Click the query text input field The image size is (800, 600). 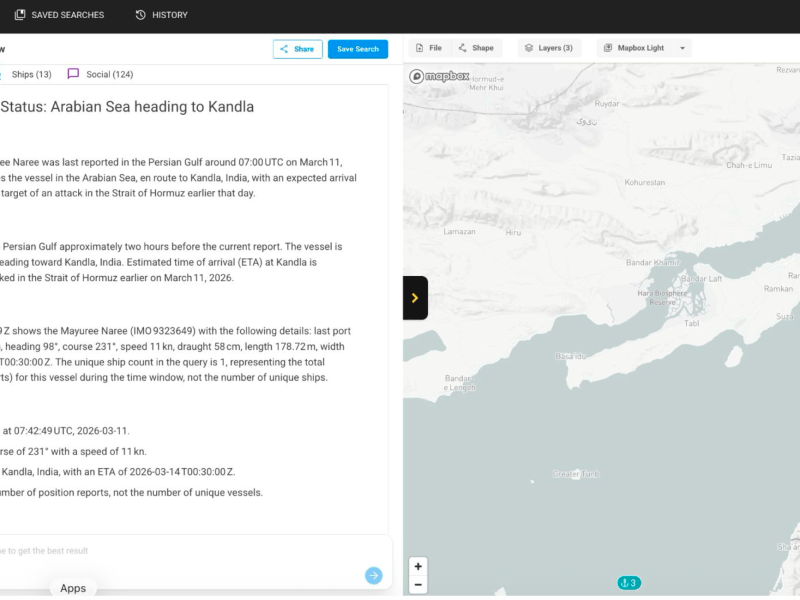(180, 551)
